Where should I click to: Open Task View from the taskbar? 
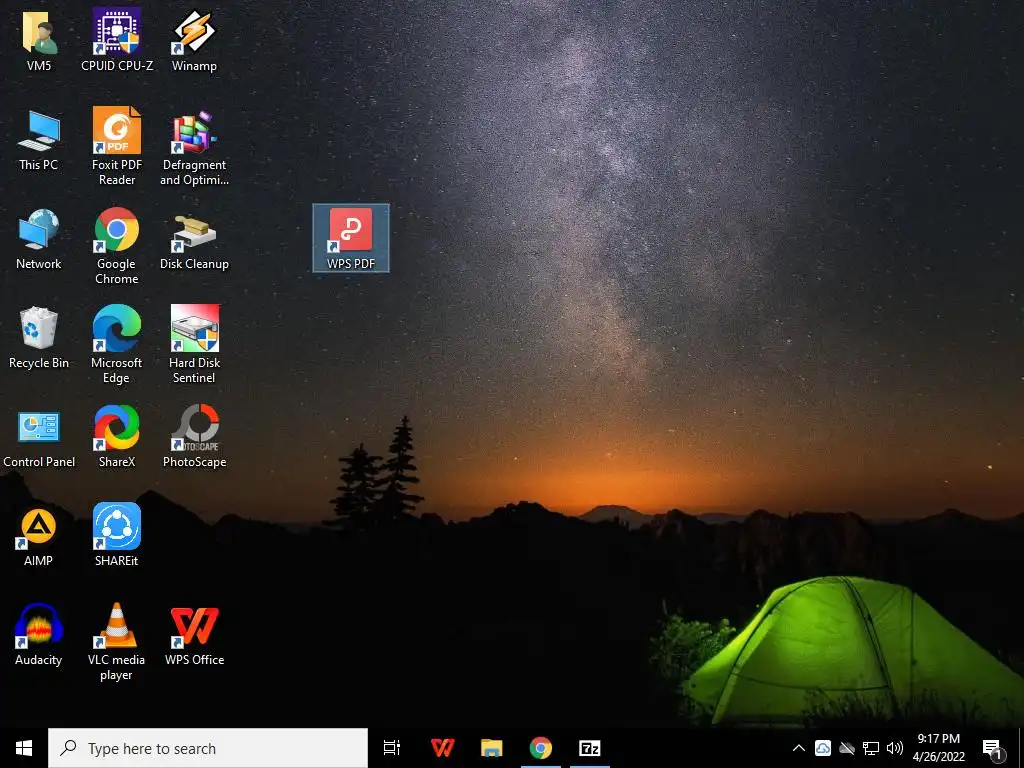click(x=391, y=748)
